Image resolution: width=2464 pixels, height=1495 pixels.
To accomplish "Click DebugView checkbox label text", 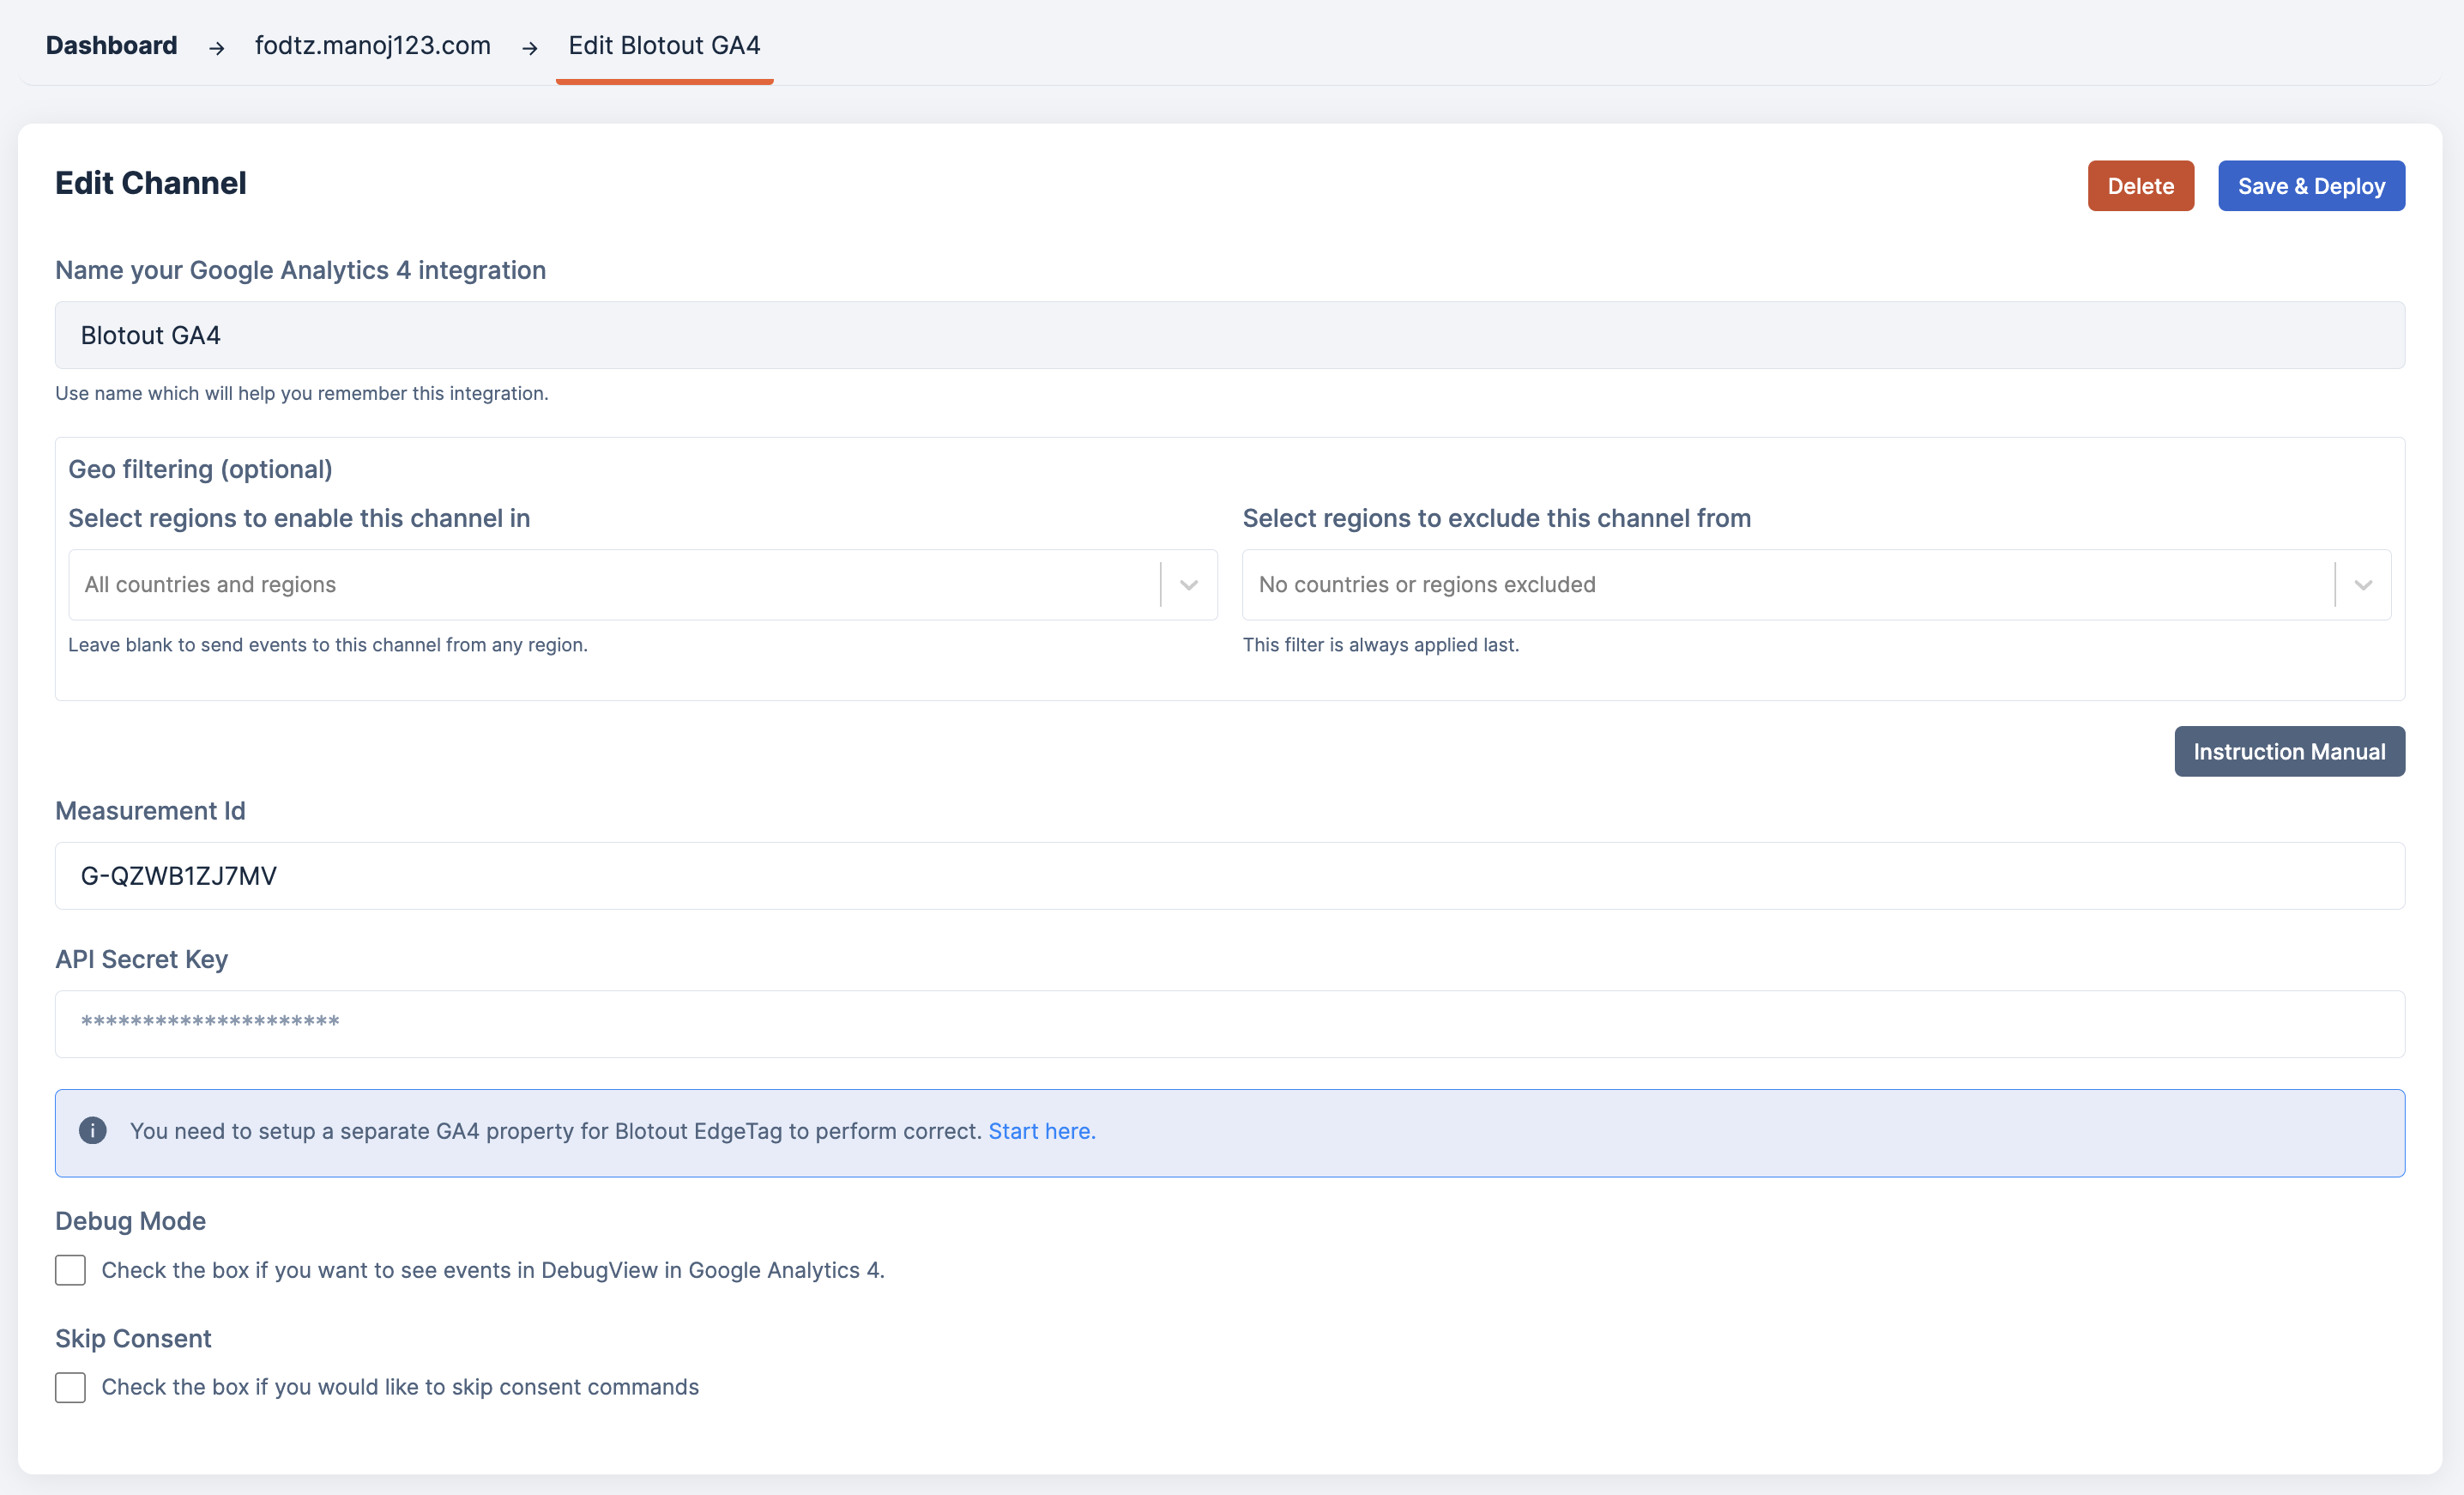I will coord(493,1270).
